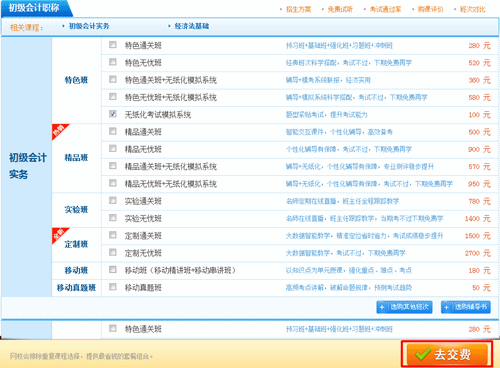Screen dimensions: 500x368
Task: Click the 580 元 price
Action: [480, 98]
